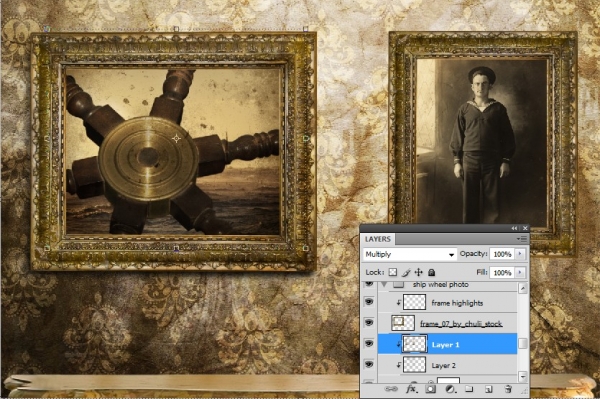Click the top-left transform handle
Image resolution: width=600 pixels, height=399 pixels.
(x=47, y=29)
